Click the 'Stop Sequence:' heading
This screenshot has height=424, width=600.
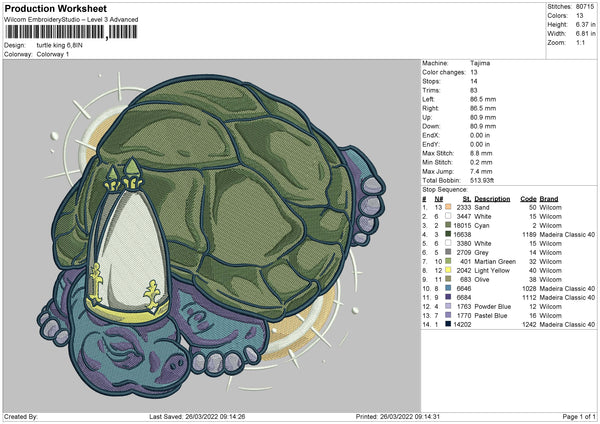[x=445, y=190]
